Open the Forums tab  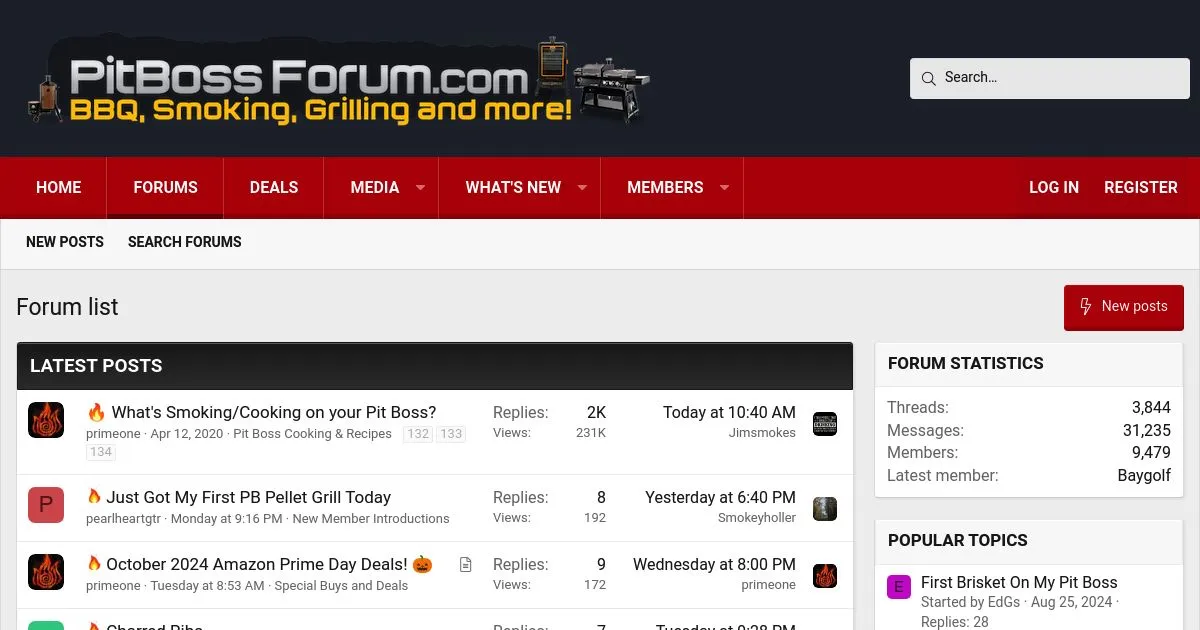pos(165,187)
